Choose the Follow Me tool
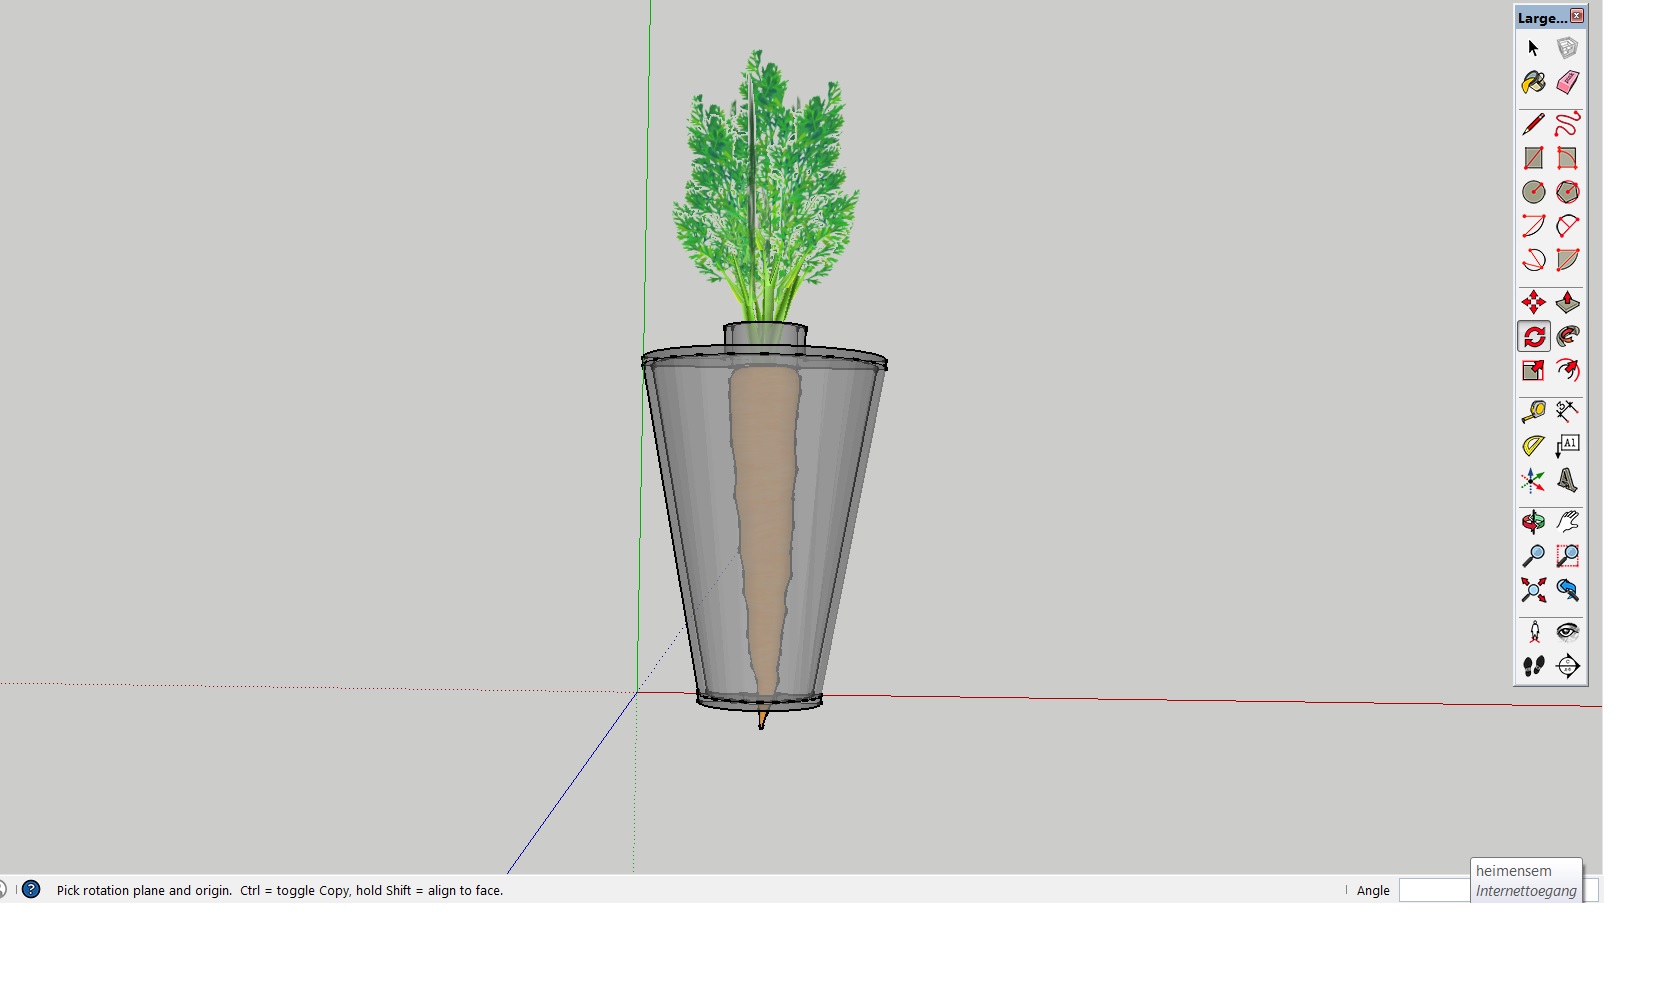The height and width of the screenshot is (1002, 1680). tap(1567, 337)
